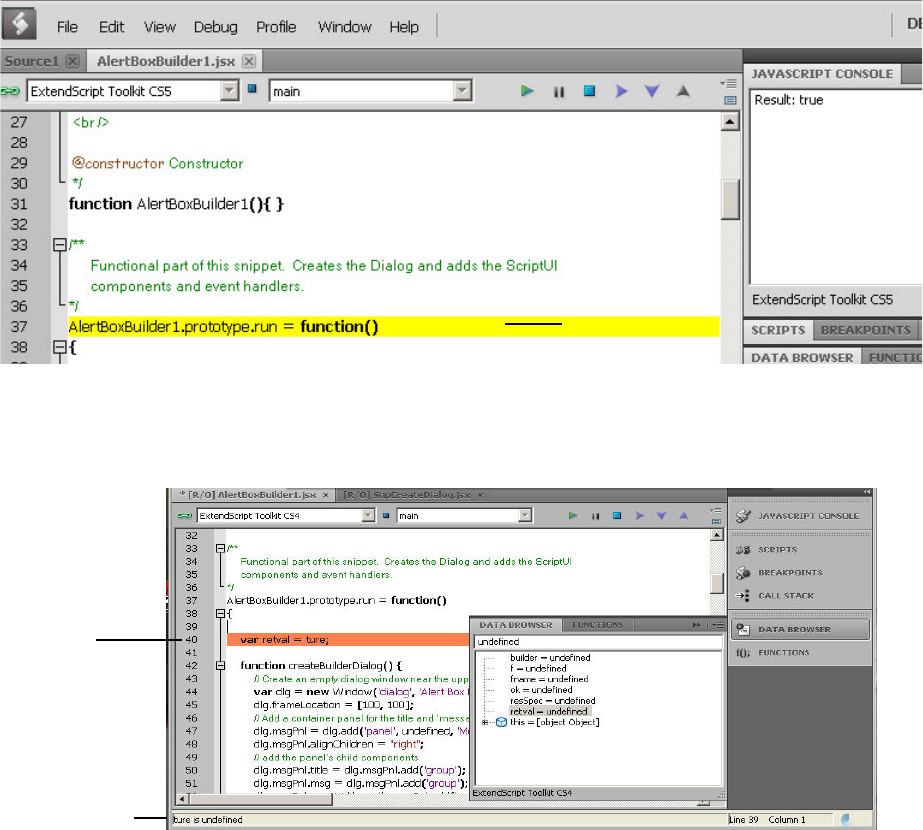This screenshot has width=923, height=830.
Task: Open the Profile menu
Action: click(276, 27)
